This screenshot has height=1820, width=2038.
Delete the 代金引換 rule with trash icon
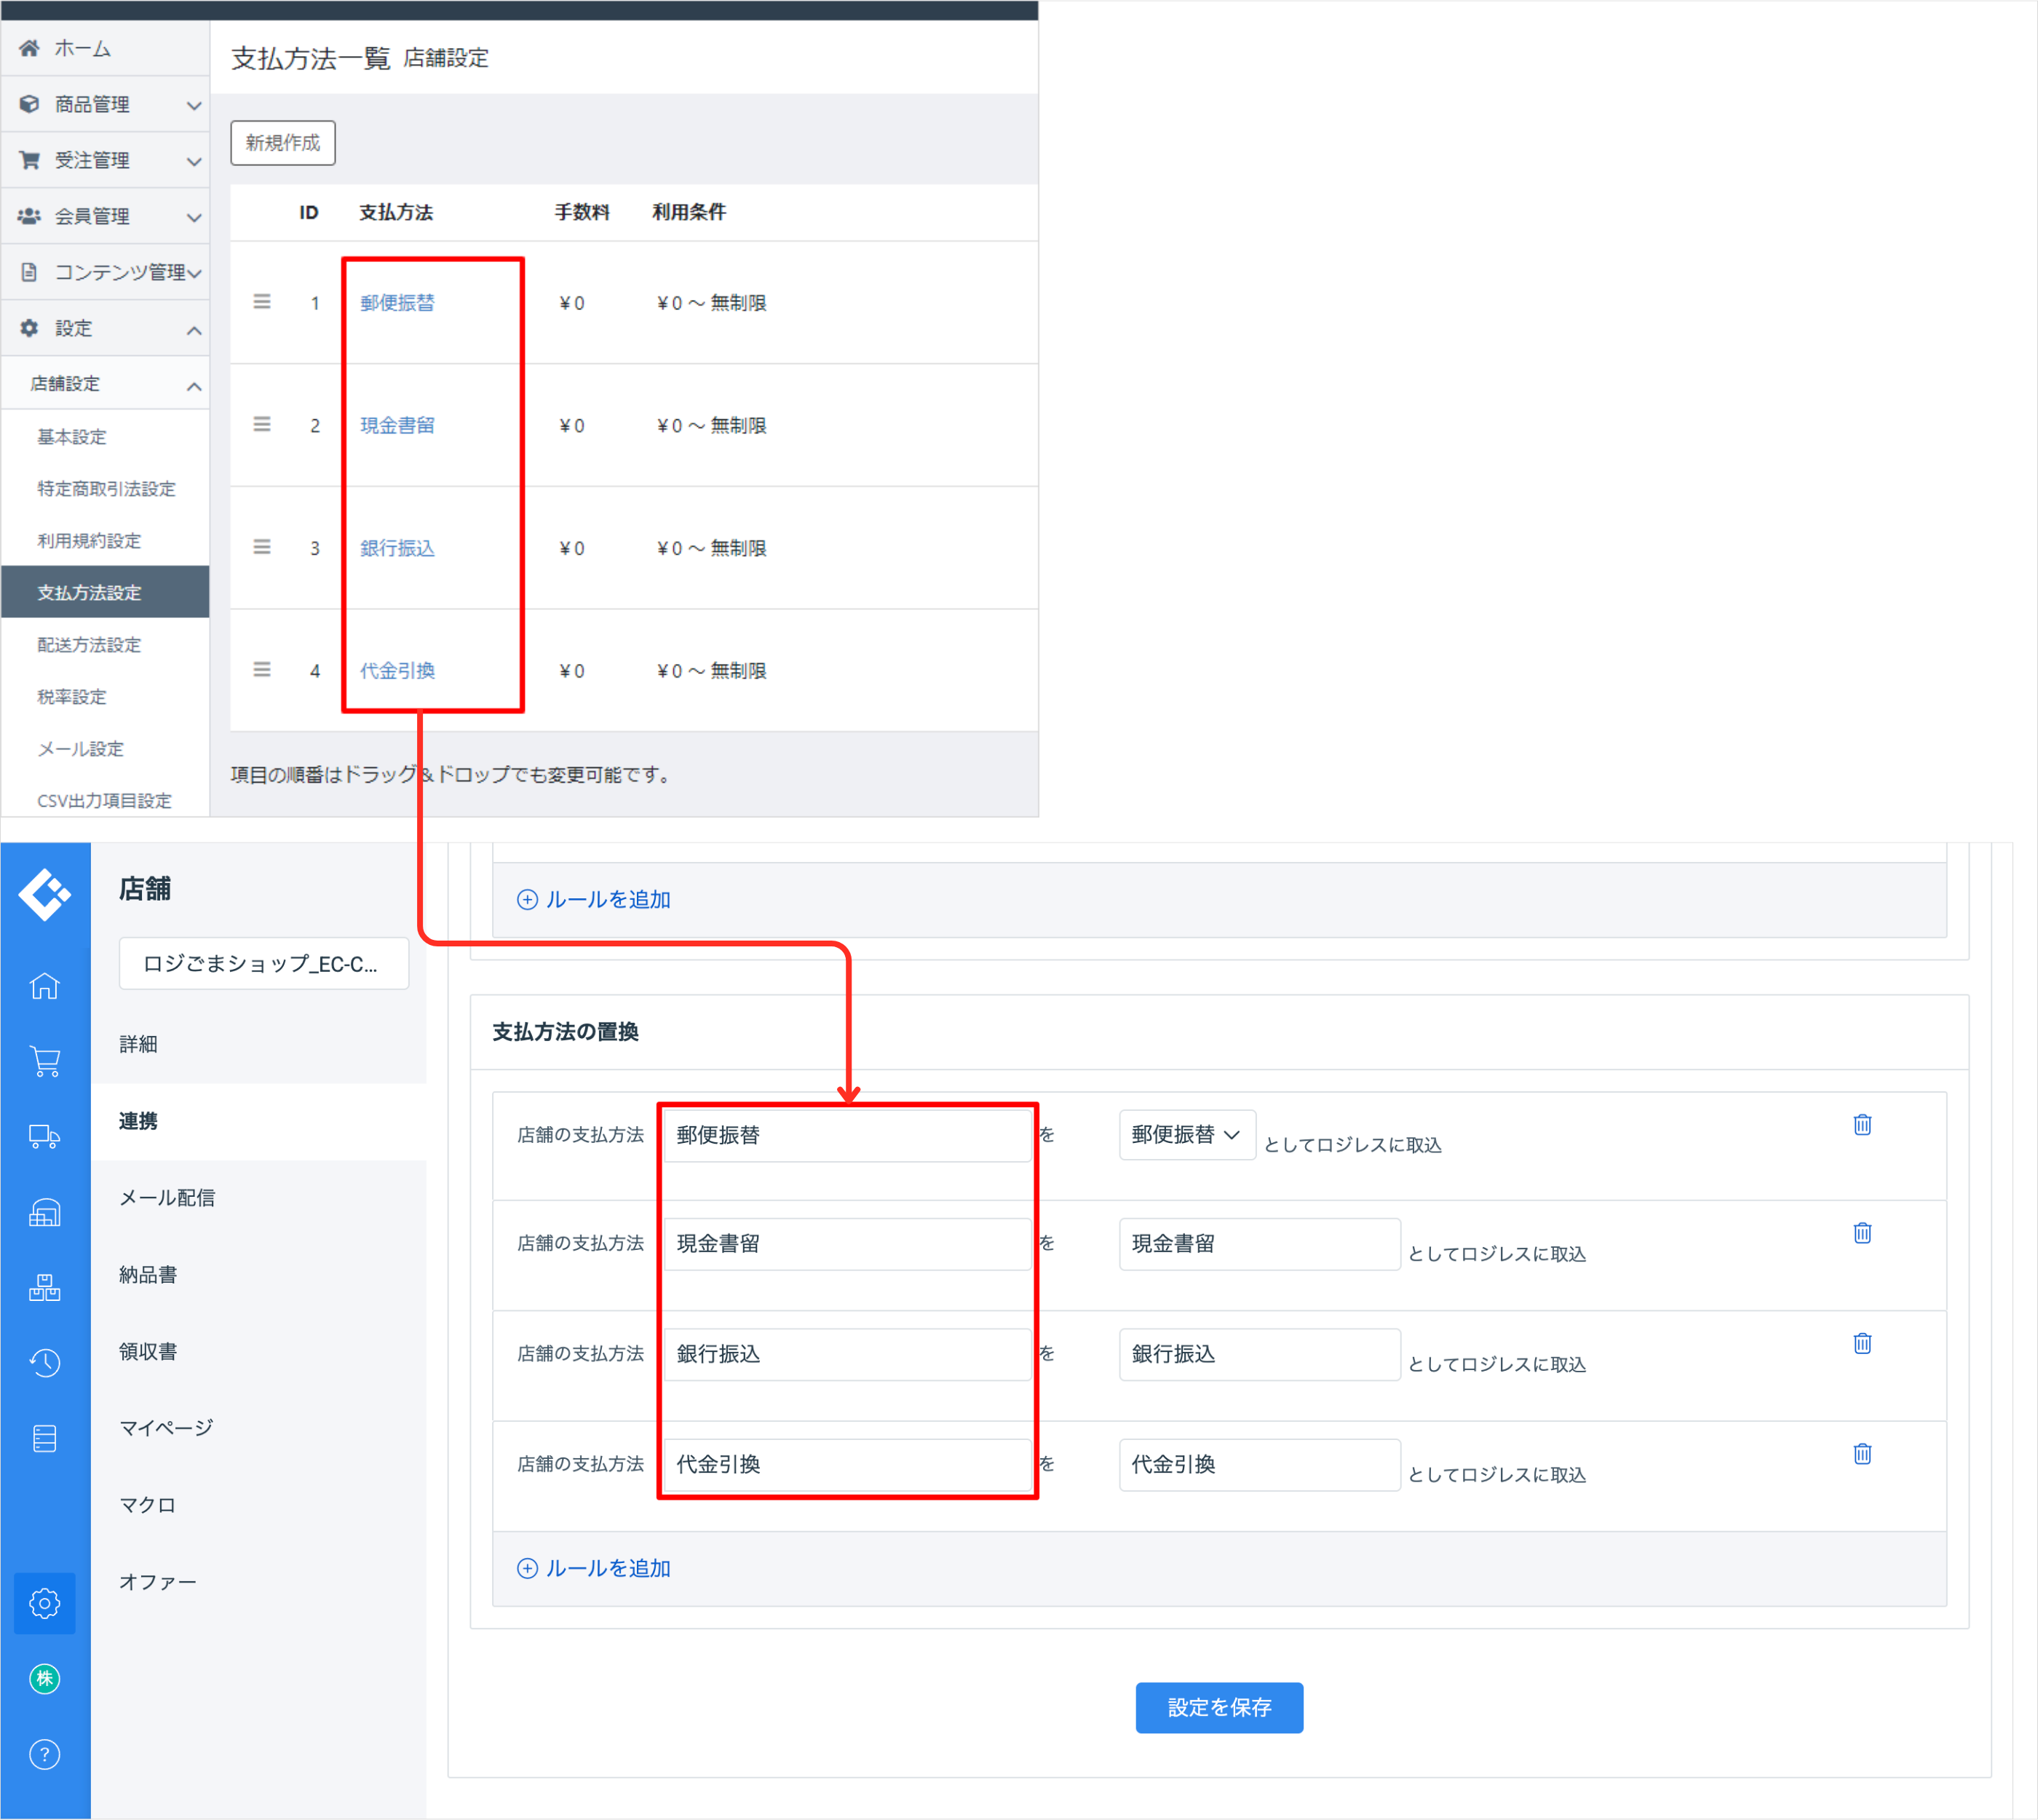coord(1862,1453)
